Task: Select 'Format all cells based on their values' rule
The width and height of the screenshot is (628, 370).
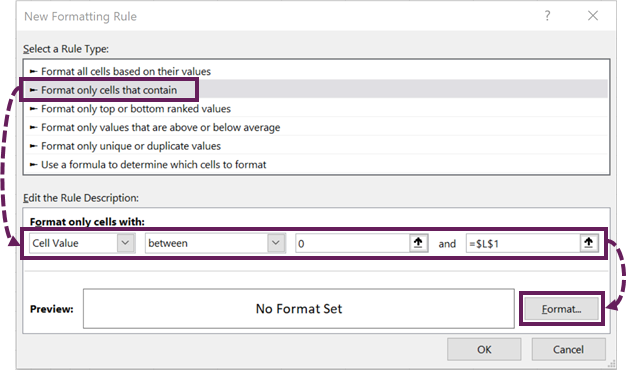Action: [316, 71]
